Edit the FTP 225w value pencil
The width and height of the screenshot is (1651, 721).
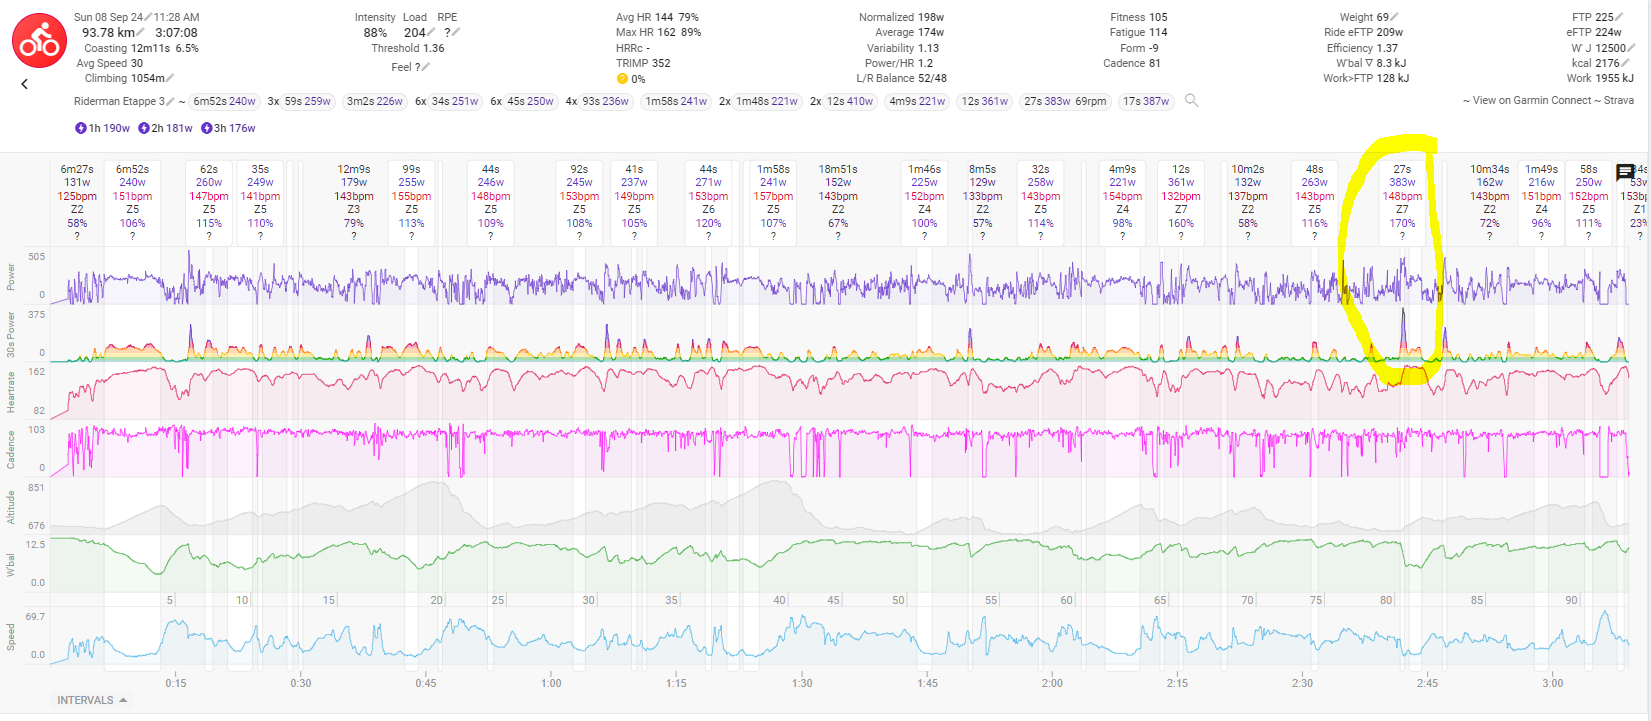point(1620,17)
